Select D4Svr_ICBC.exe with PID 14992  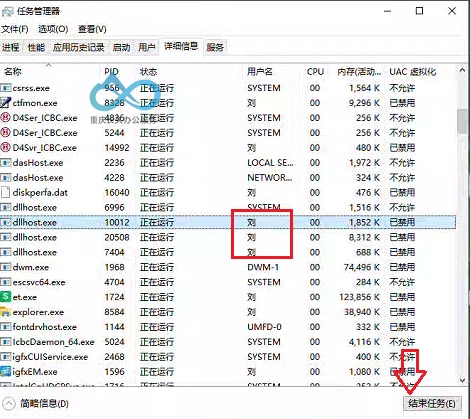228,148
